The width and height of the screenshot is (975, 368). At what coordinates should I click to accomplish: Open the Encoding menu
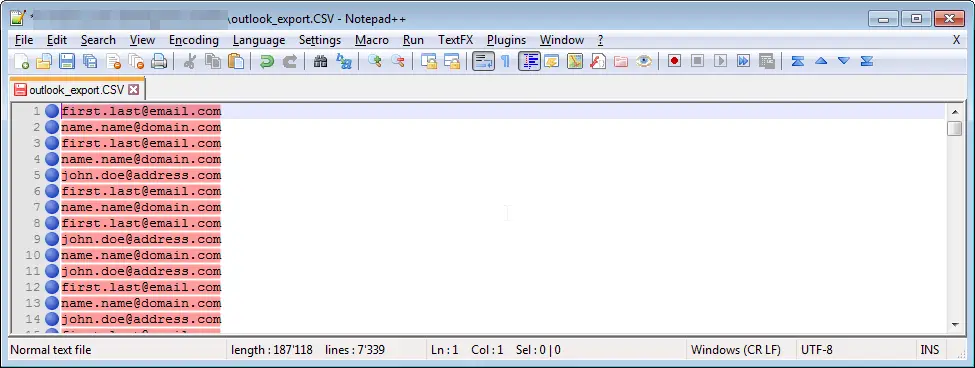(194, 40)
